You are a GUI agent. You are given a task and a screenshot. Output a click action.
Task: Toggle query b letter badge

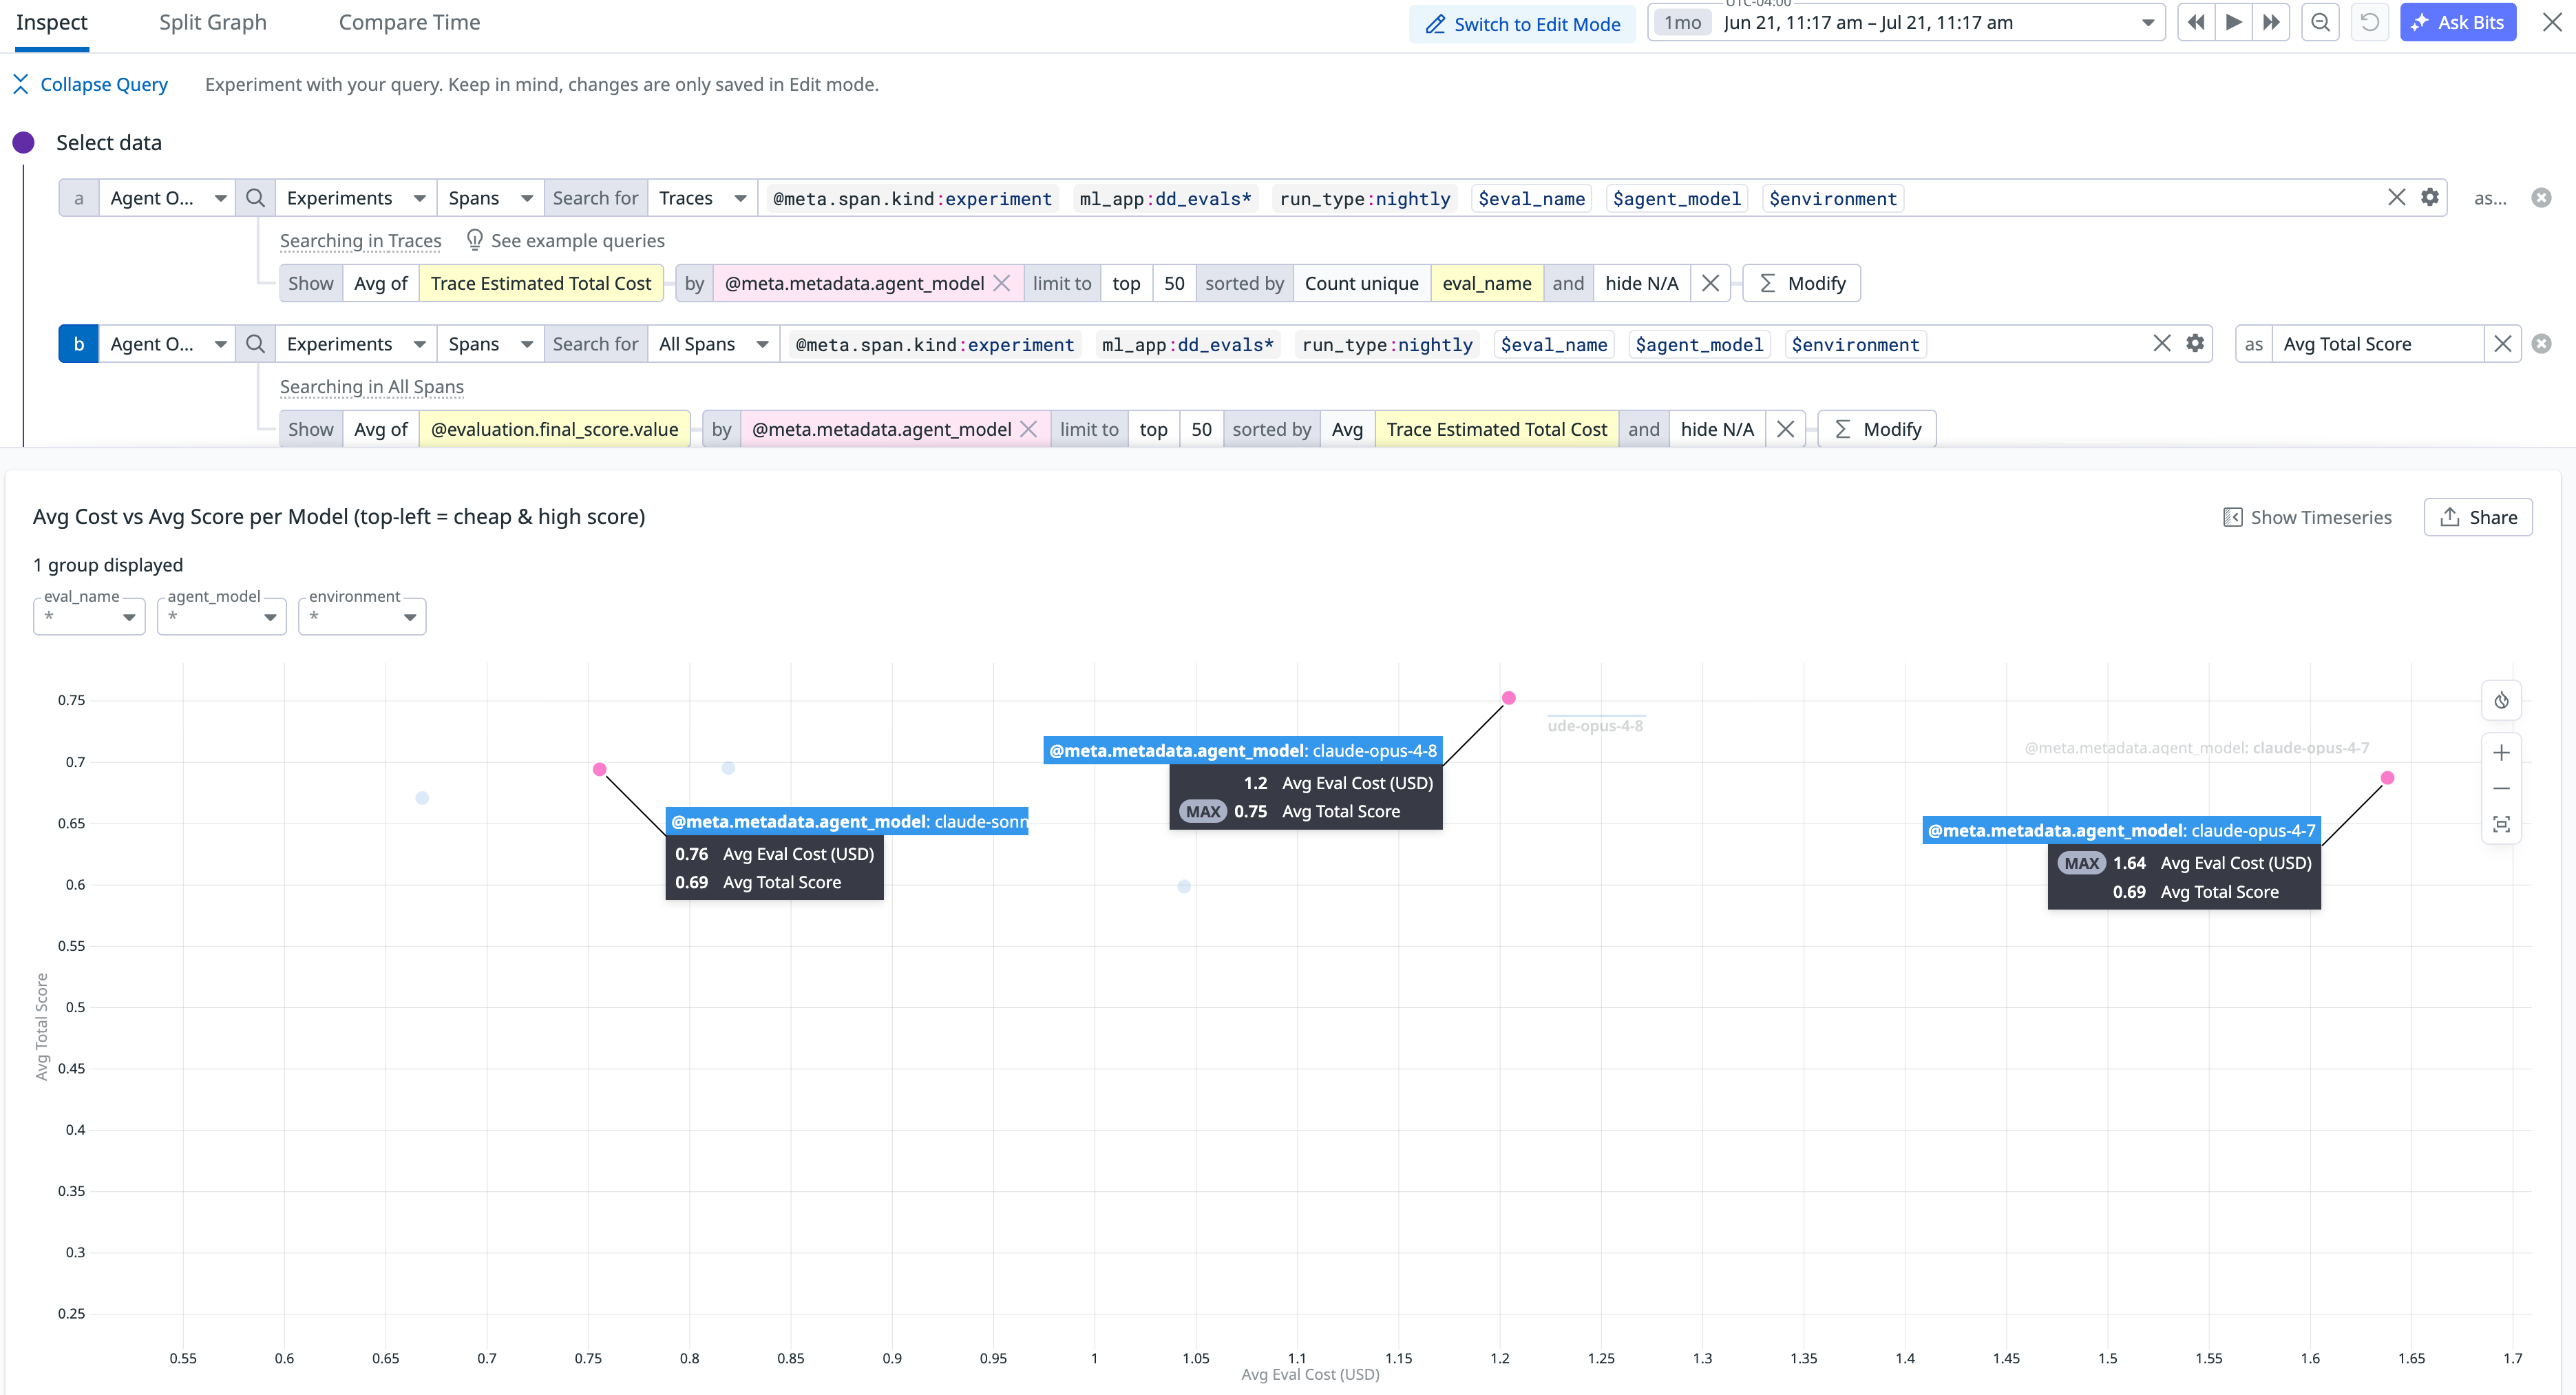click(x=79, y=344)
